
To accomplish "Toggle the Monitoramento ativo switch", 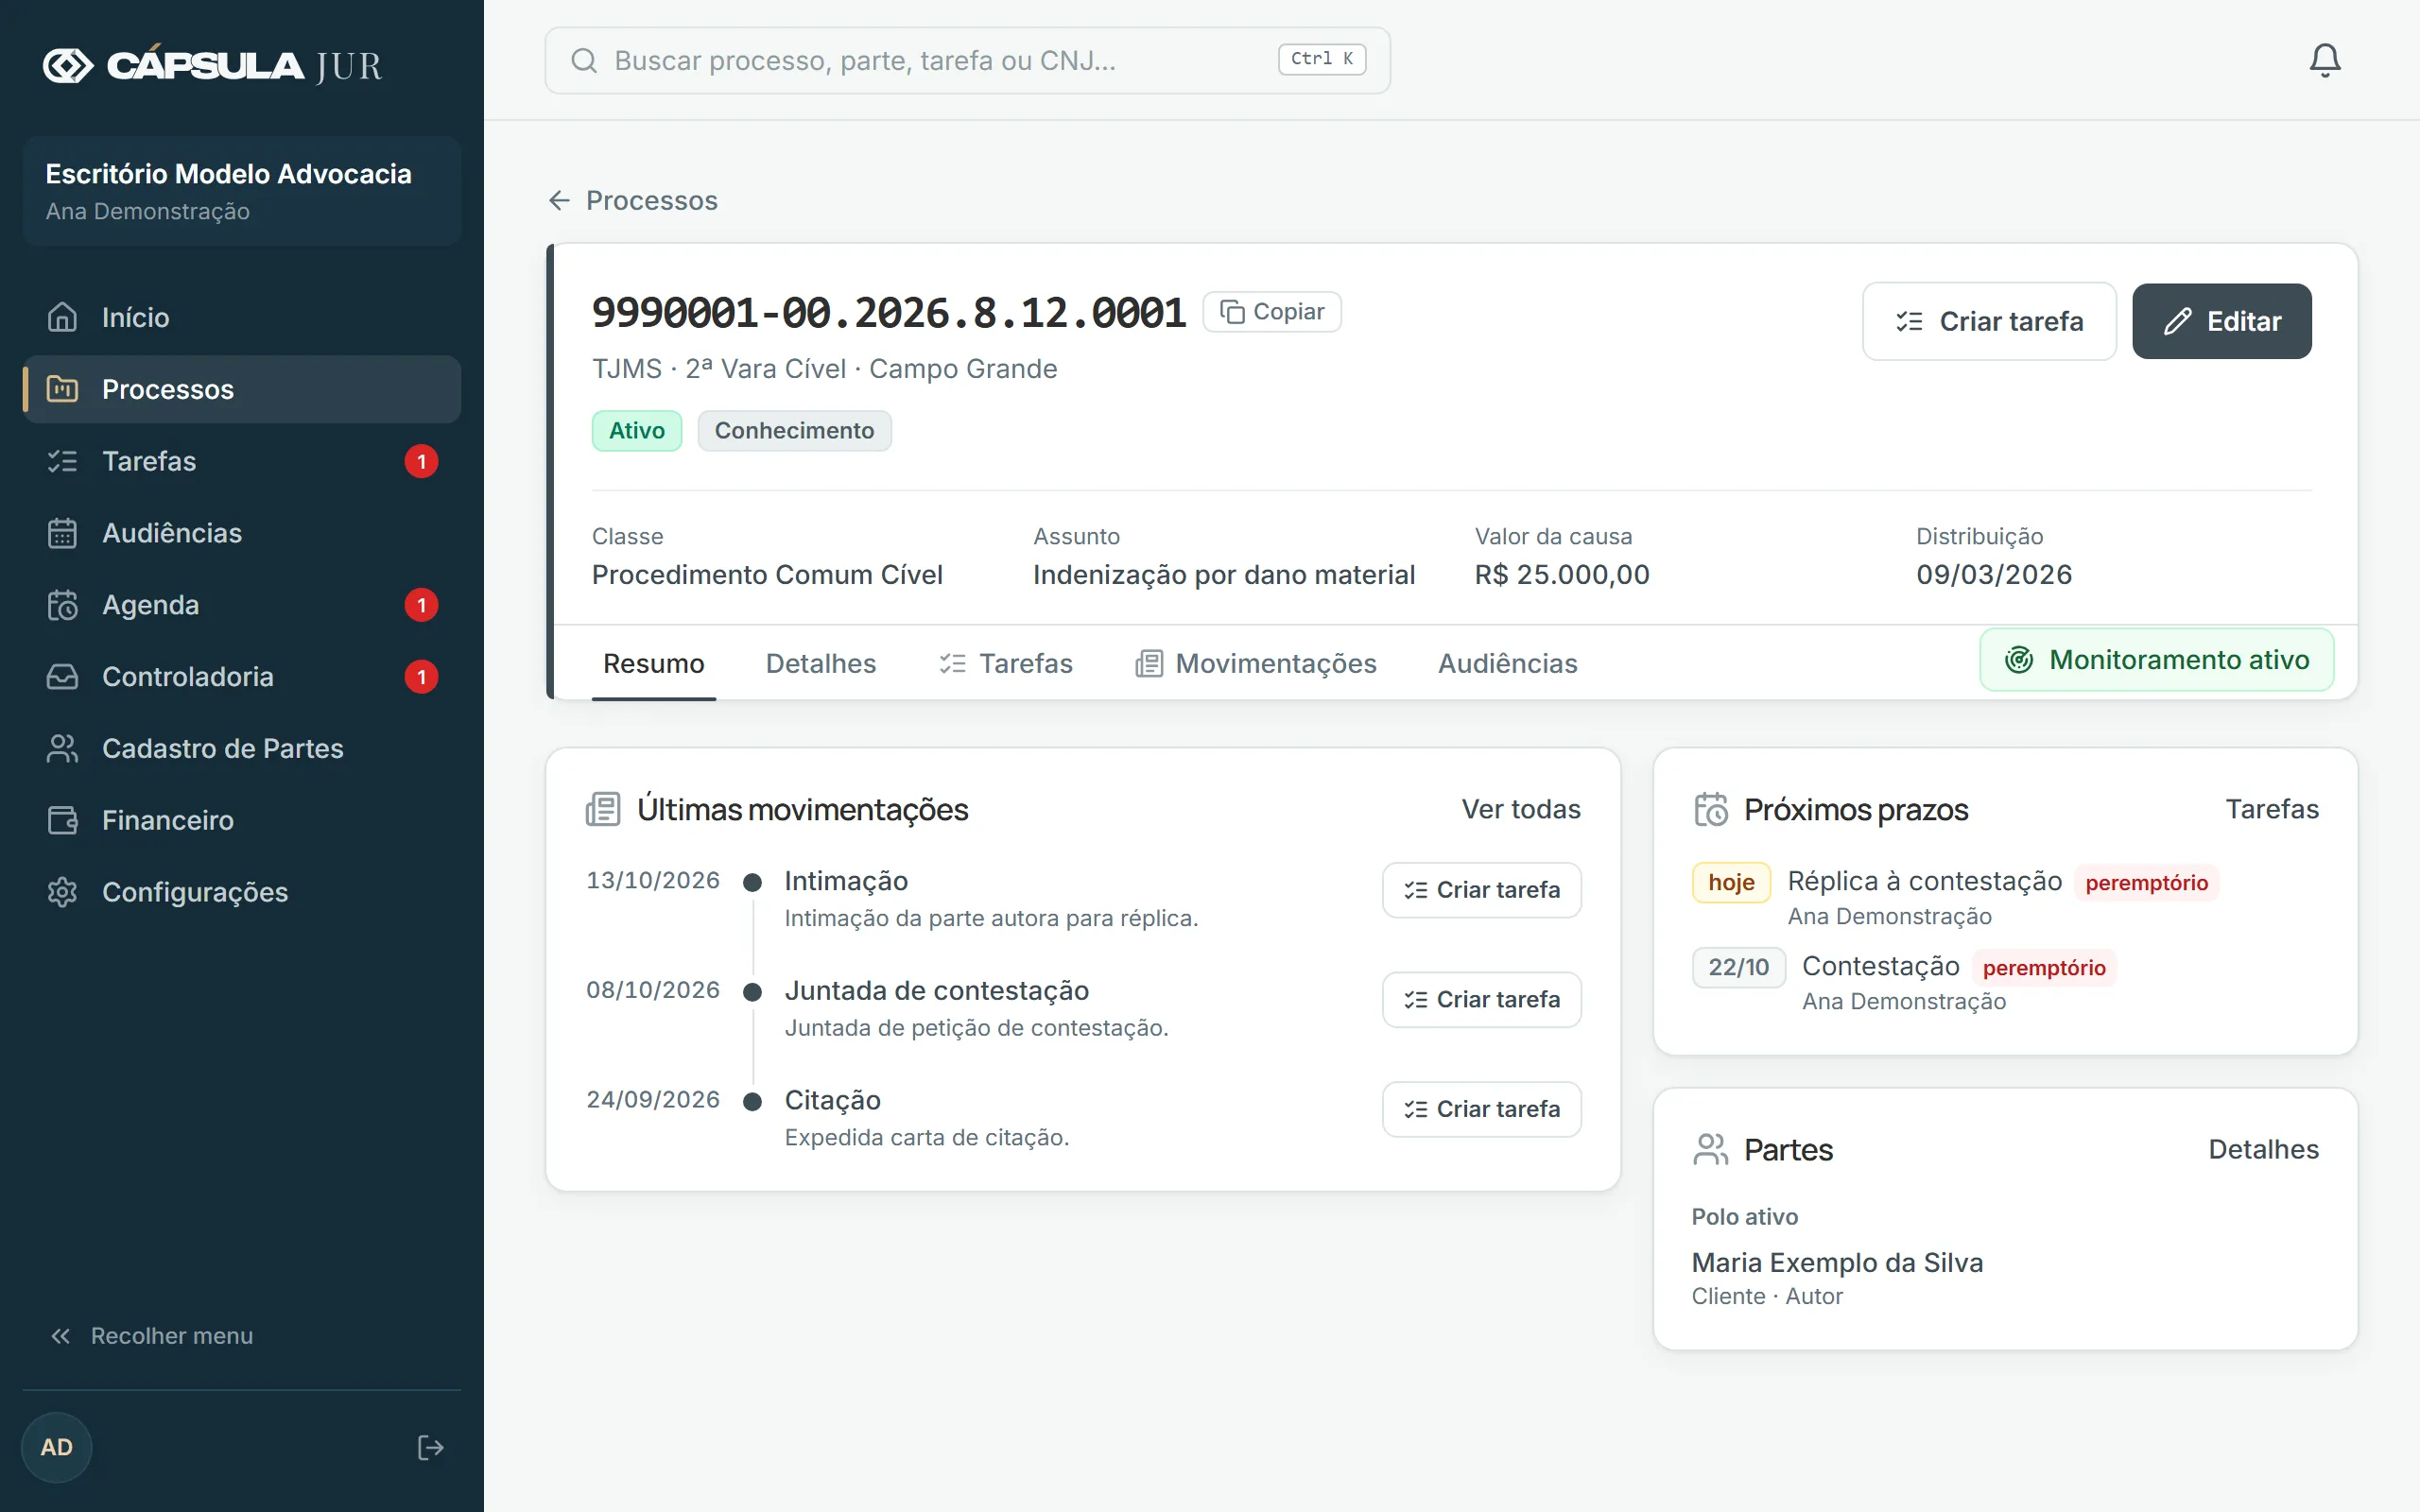I will click(x=2156, y=660).
